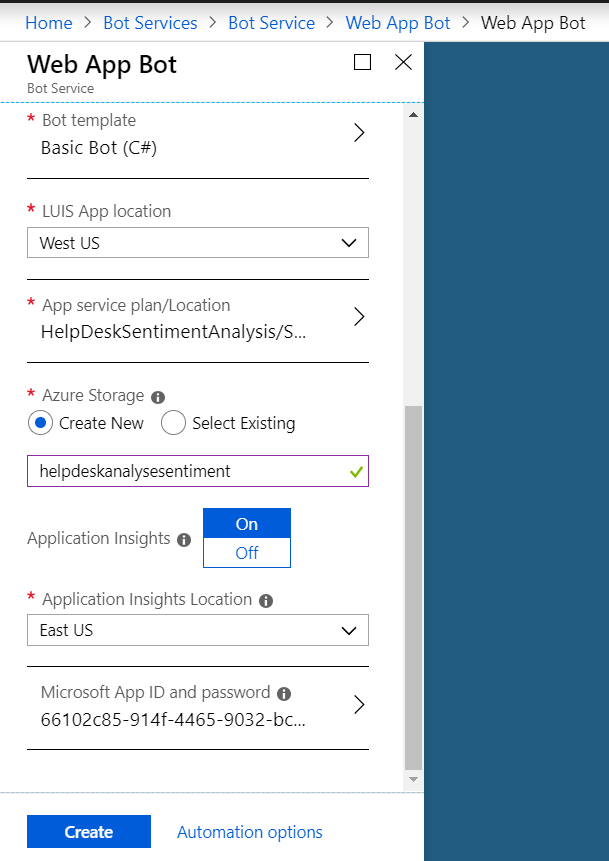Select the Select Existing storage option
This screenshot has height=861, width=609.
(173, 423)
